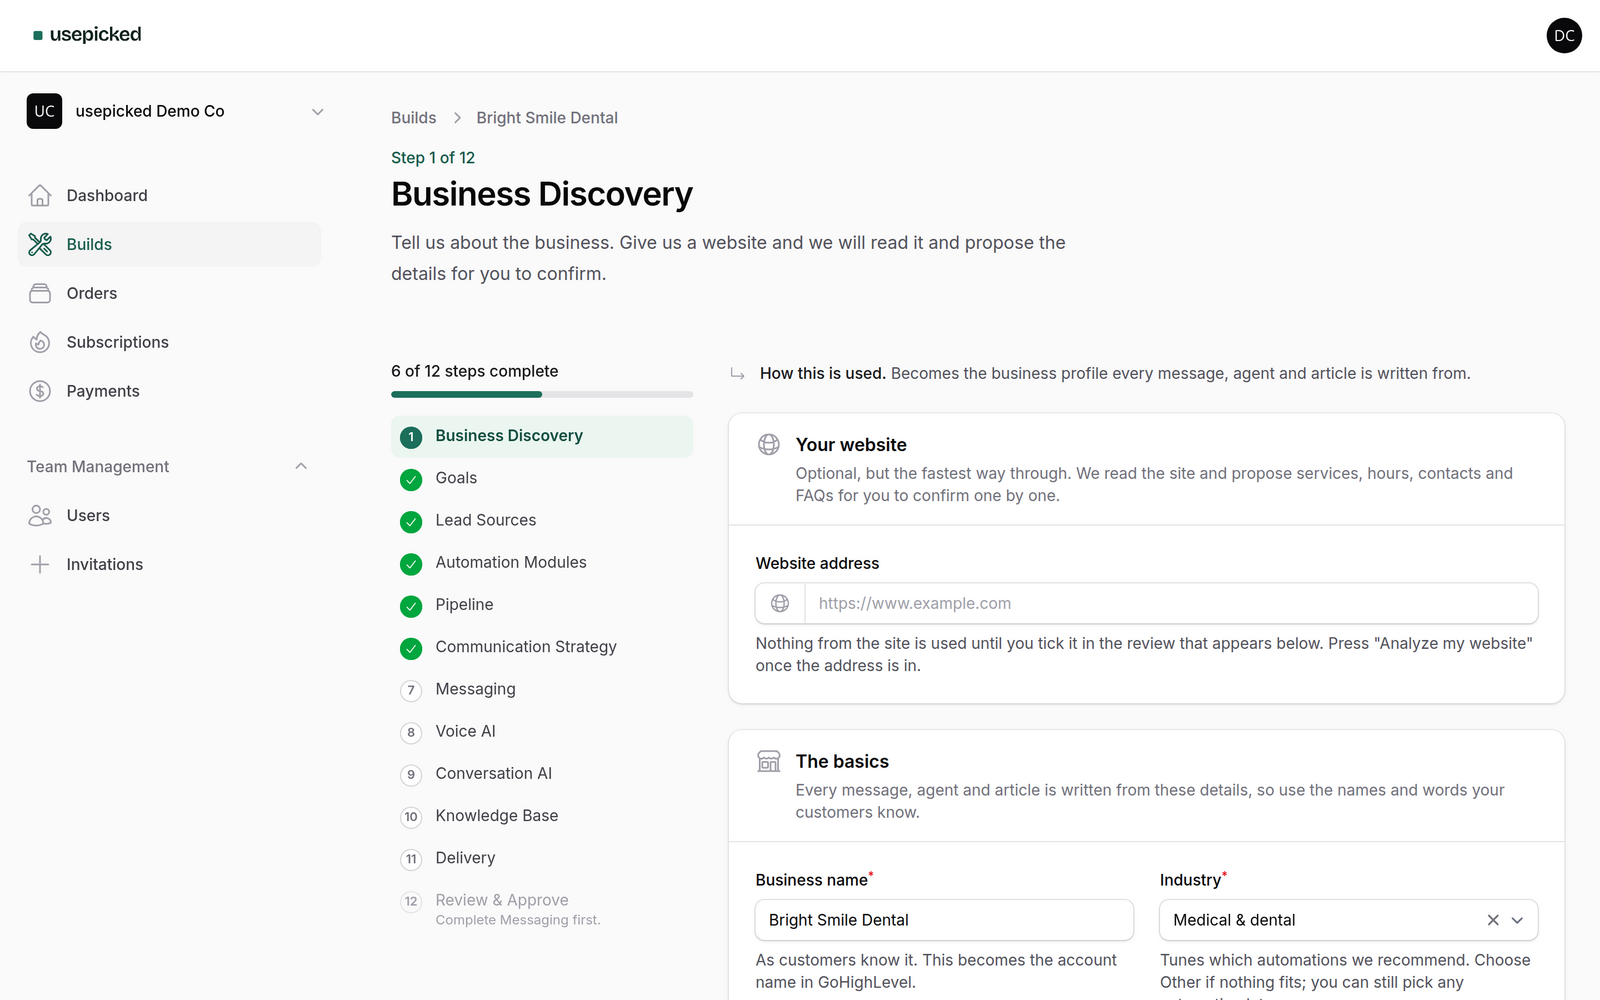Click the Automation Modules completed checkmark
Screen dimensions: 1600x1000
coord(411,564)
